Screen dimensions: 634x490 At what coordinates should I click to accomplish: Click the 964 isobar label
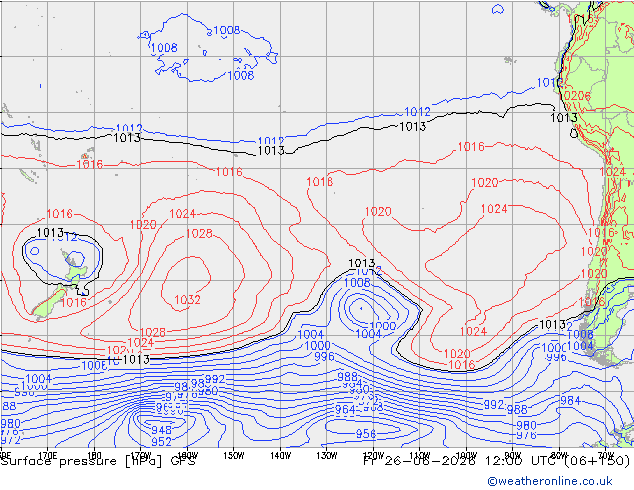point(345,410)
